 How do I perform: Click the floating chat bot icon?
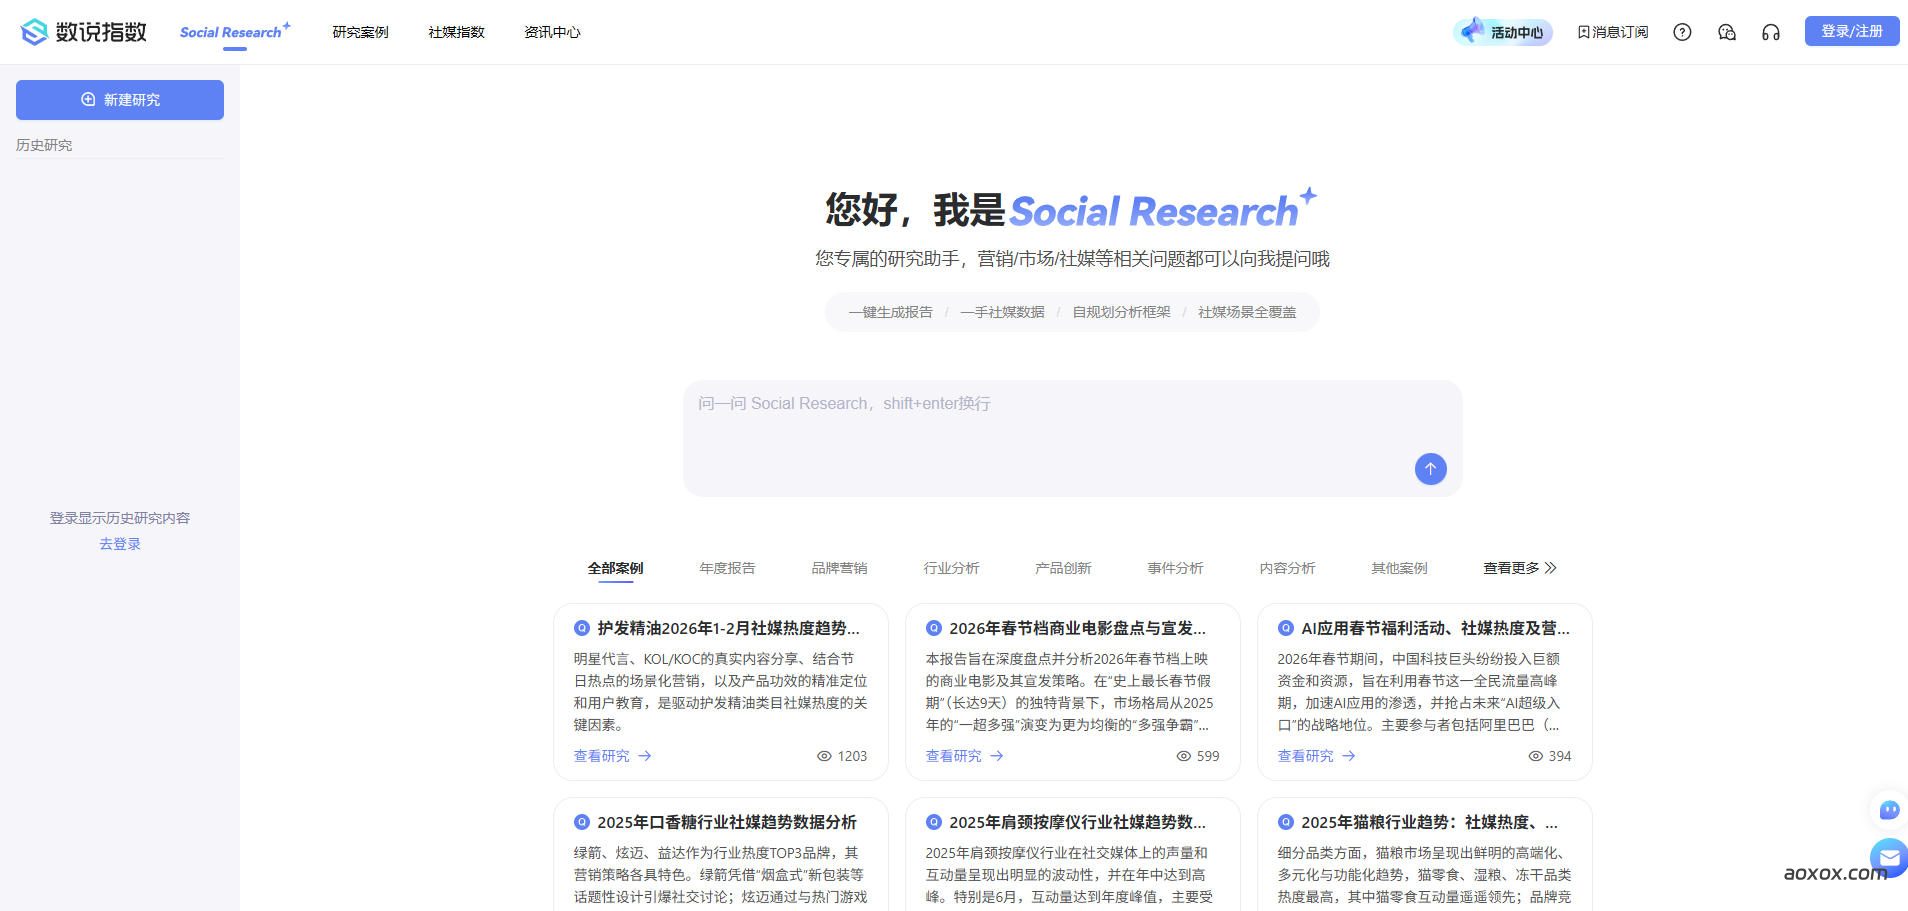(x=1889, y=809)
